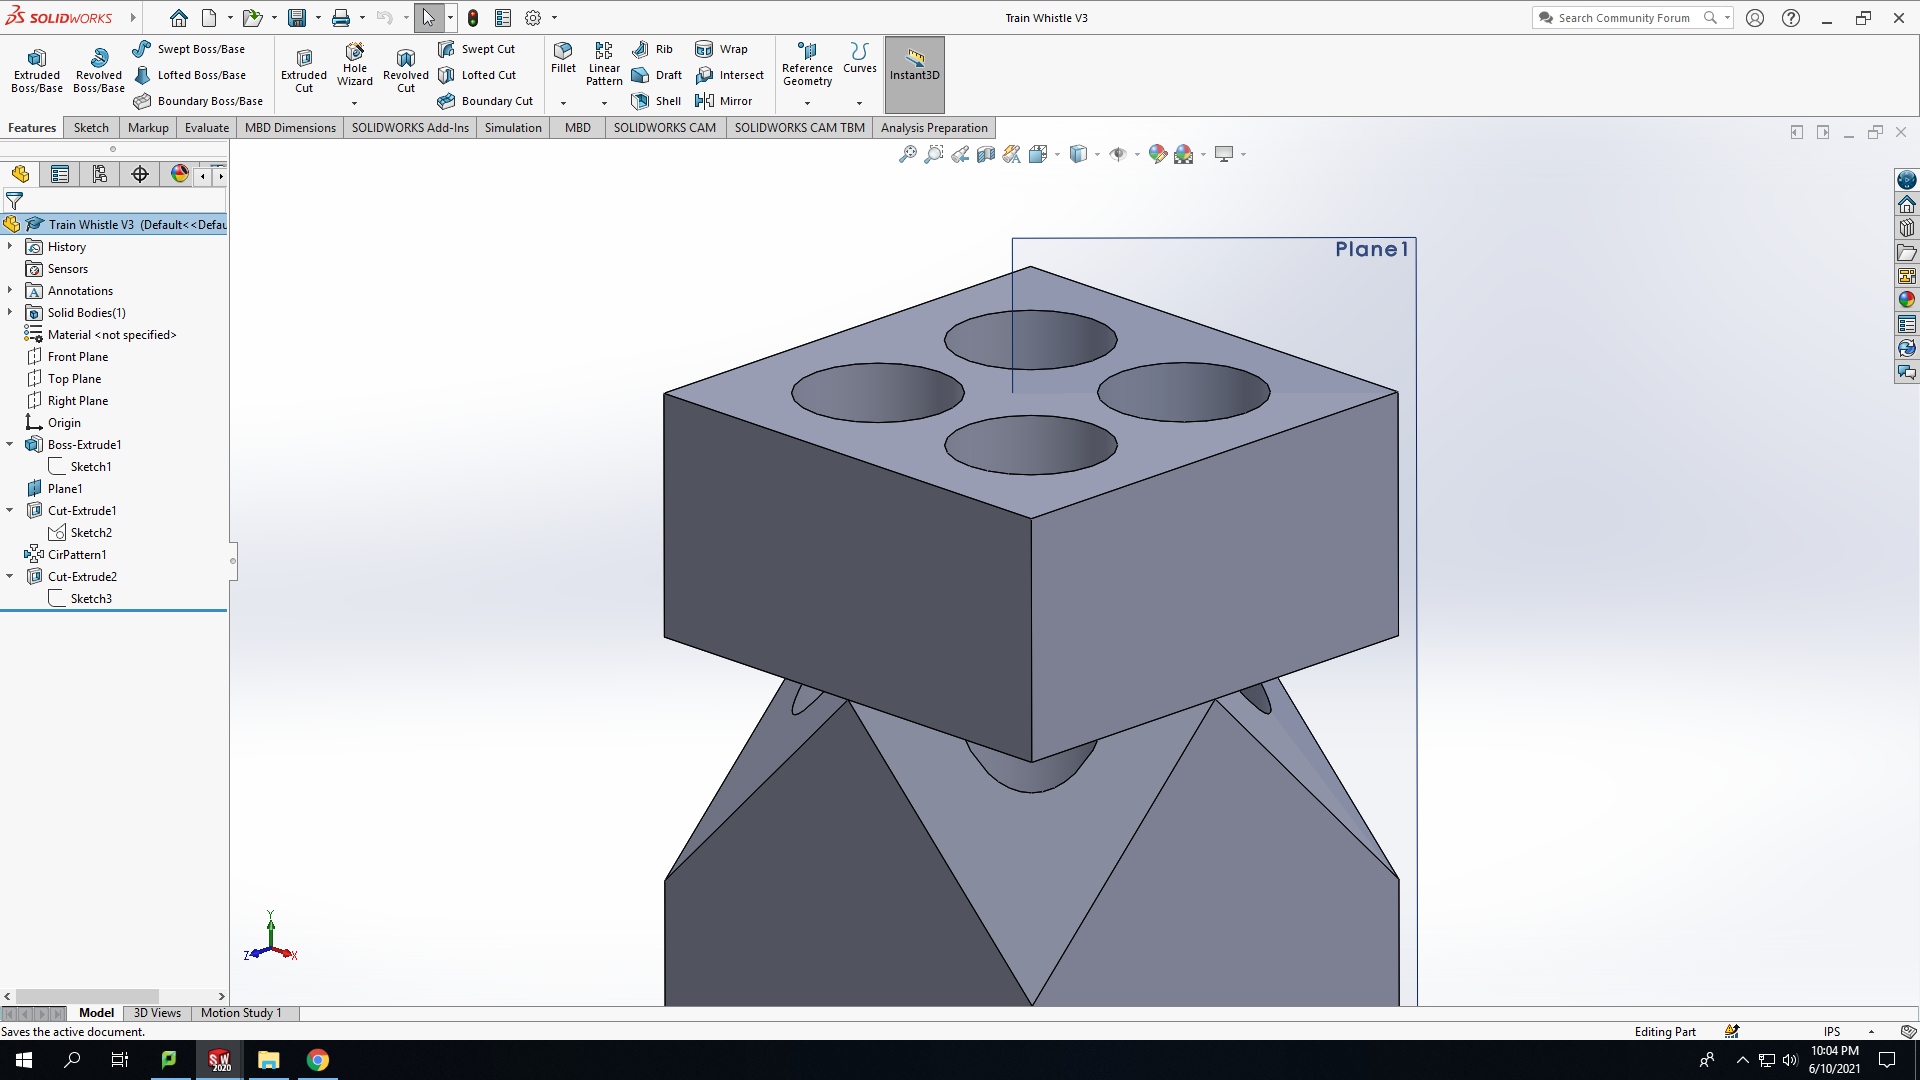Select Sketch3 under Cut-Extrude2

[x=91, y=598]
